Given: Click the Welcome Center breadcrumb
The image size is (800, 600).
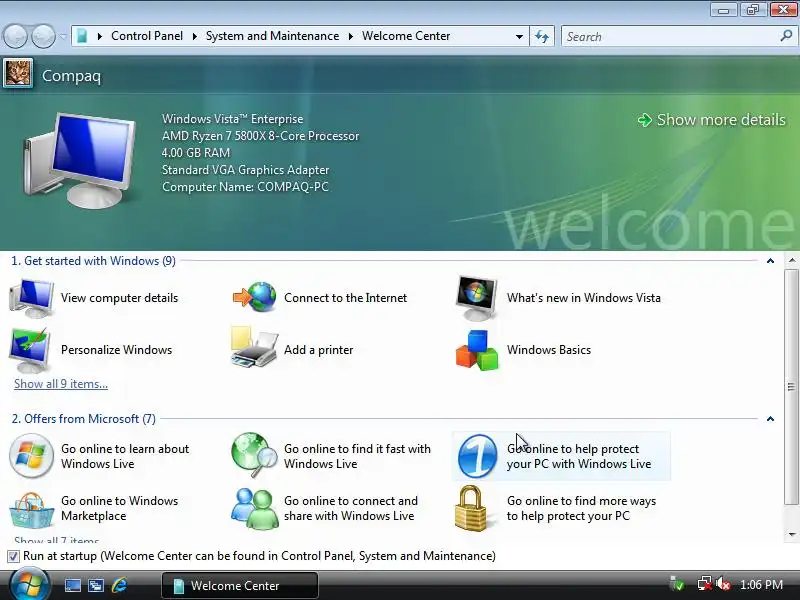Looking at the screenshot, I should point(406,36).
